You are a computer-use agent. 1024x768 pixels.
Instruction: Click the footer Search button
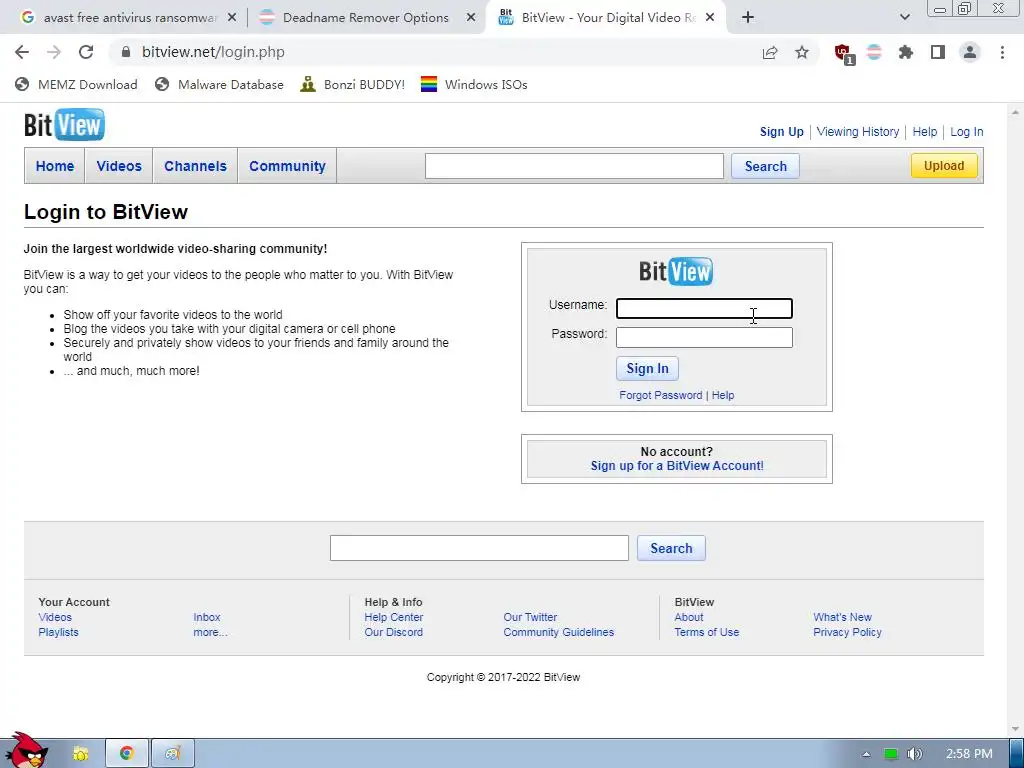[671, 548]
